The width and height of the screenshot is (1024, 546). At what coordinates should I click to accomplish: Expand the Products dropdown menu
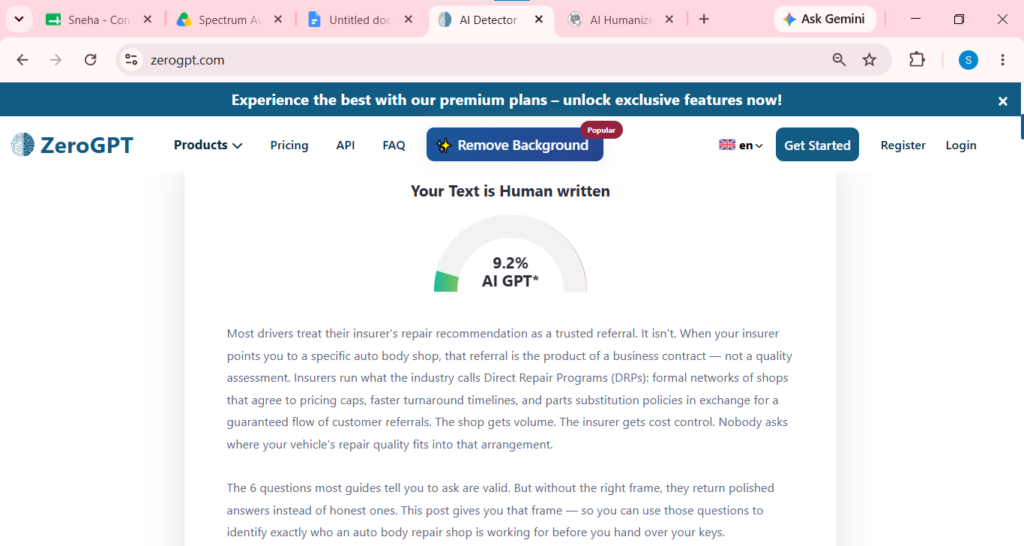[x=208, y=145]
